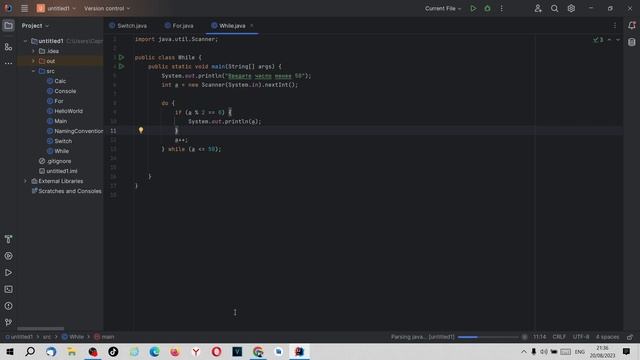Open more run actions menu
The width and height of the screenshot is (640, 360).
point(502,8)
